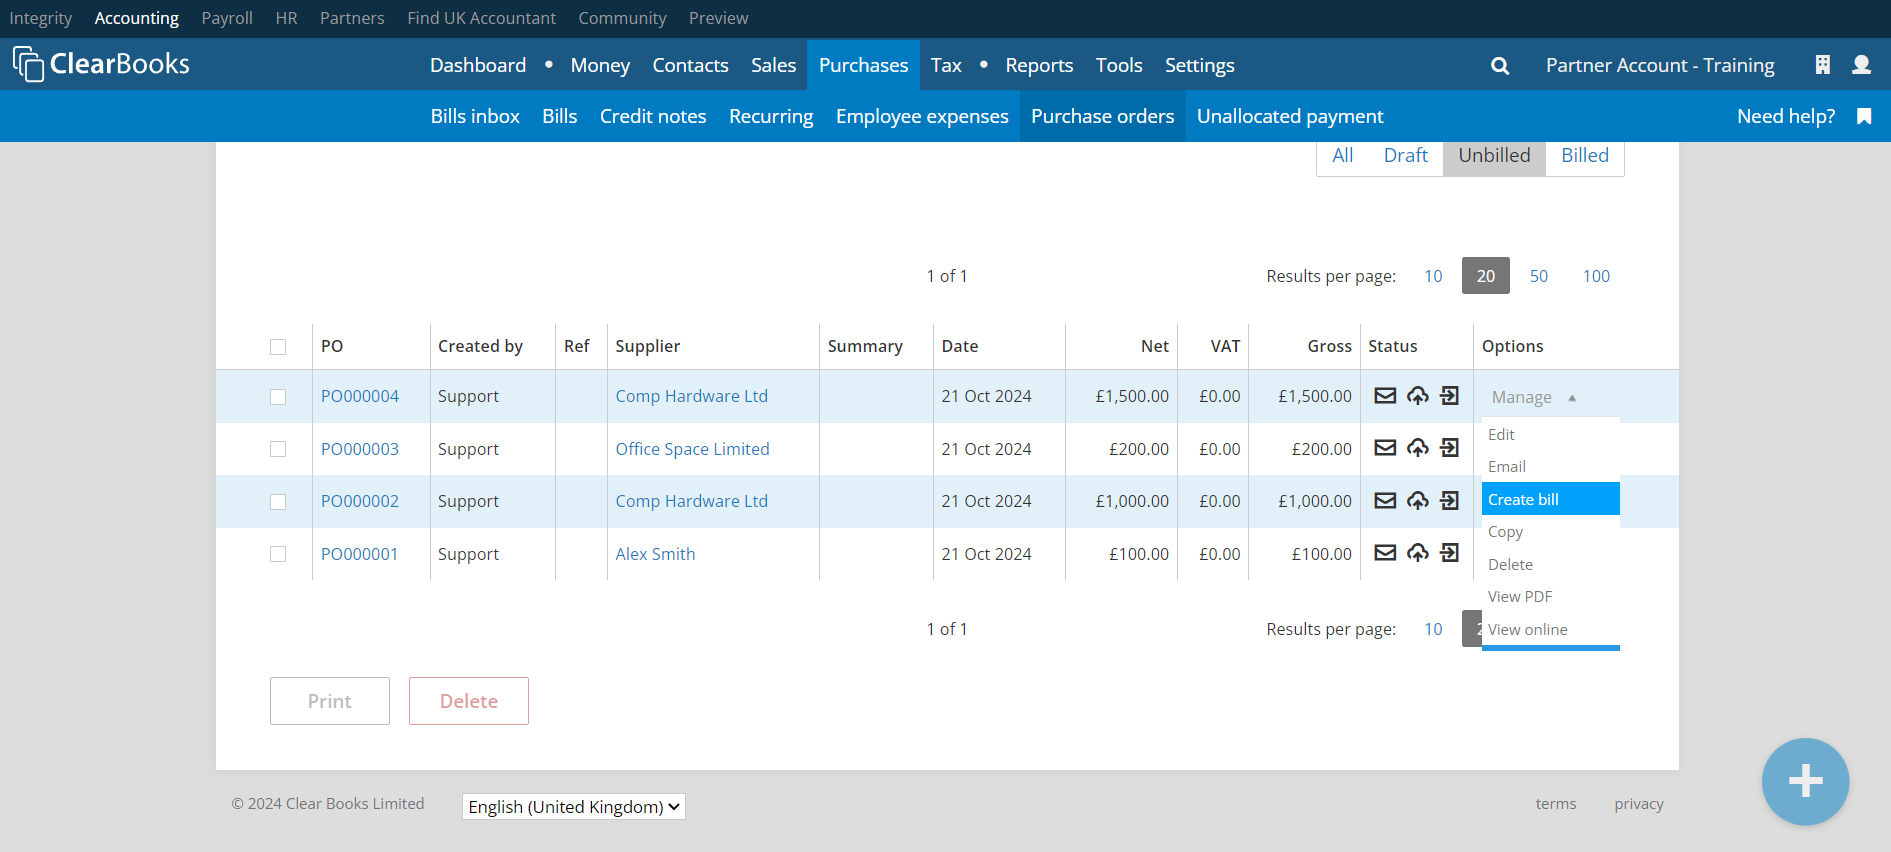Click the convert-to-bill icon for PO000003
This screenshot has height=852, width=1891.
[x=1450, y=448]
